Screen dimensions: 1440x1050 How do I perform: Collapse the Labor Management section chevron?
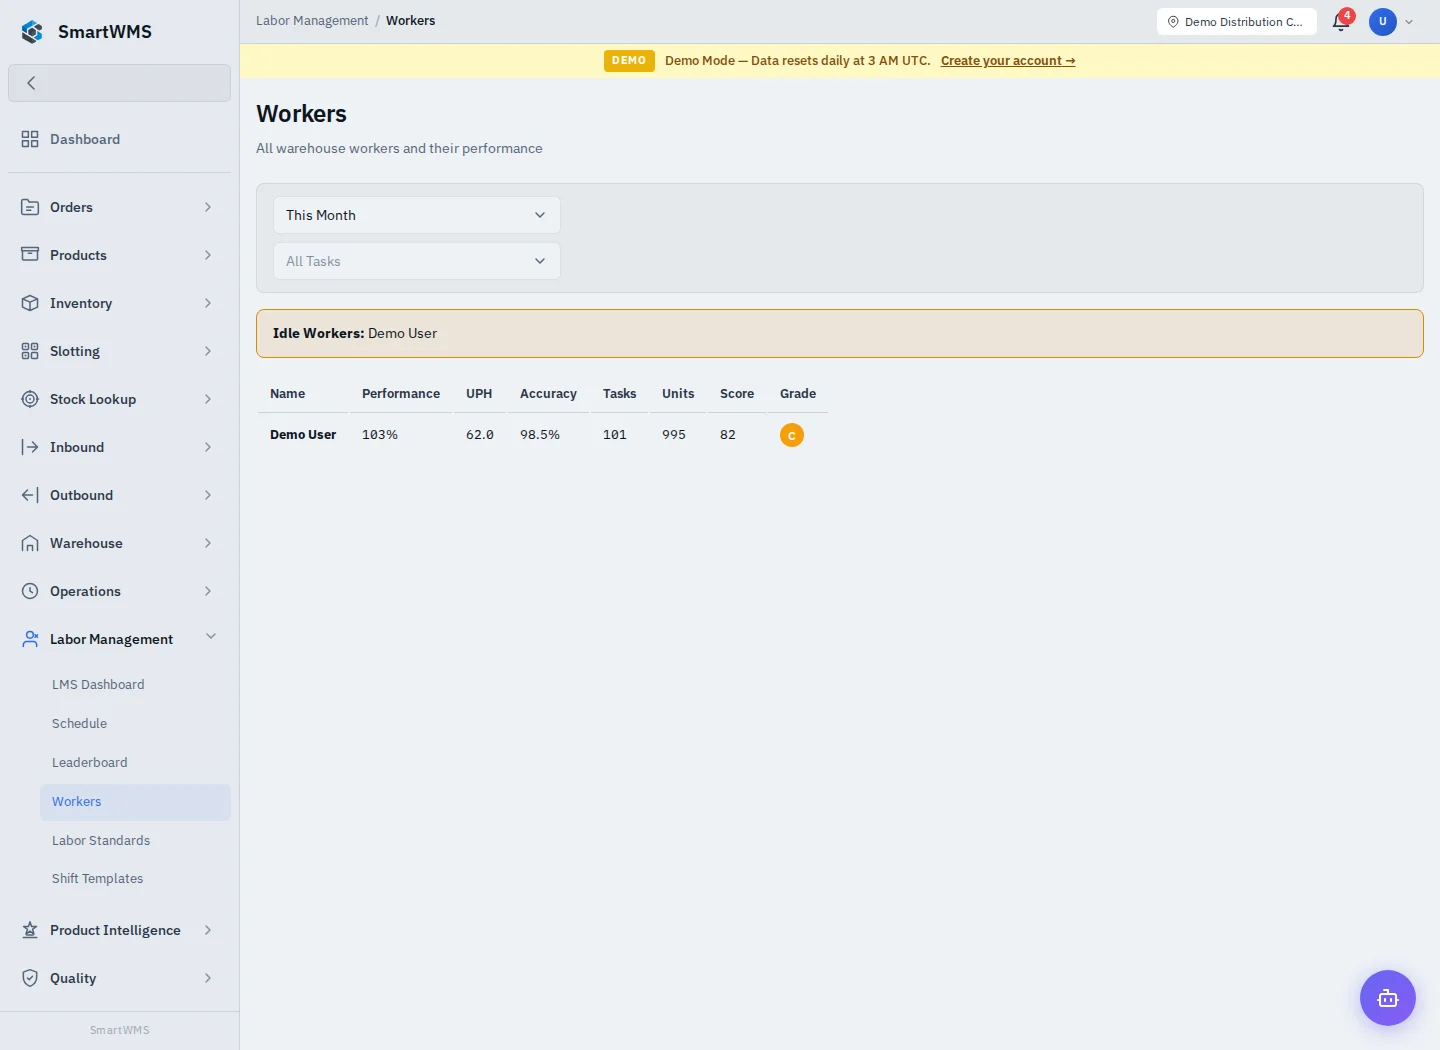(211, 637)
